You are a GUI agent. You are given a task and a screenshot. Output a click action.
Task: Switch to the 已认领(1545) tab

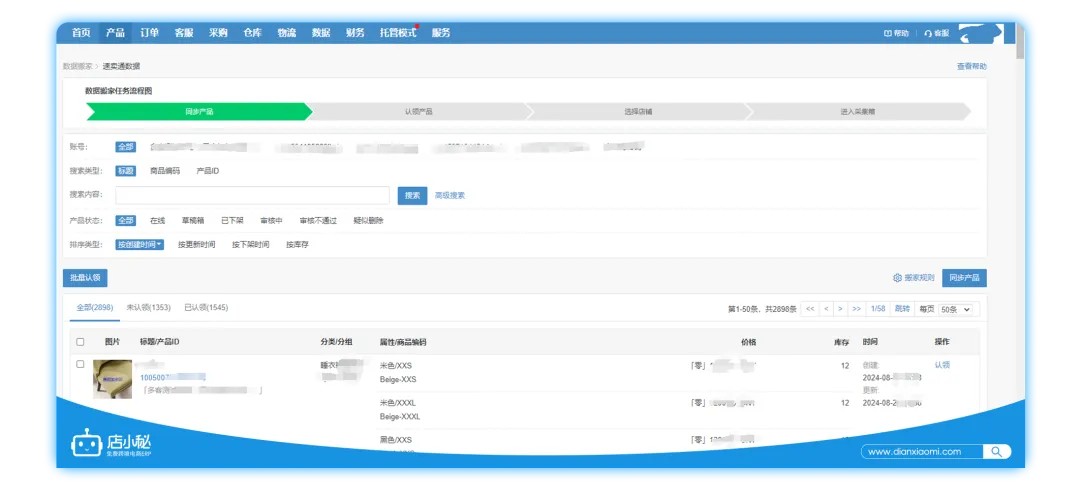coord(206,307)
